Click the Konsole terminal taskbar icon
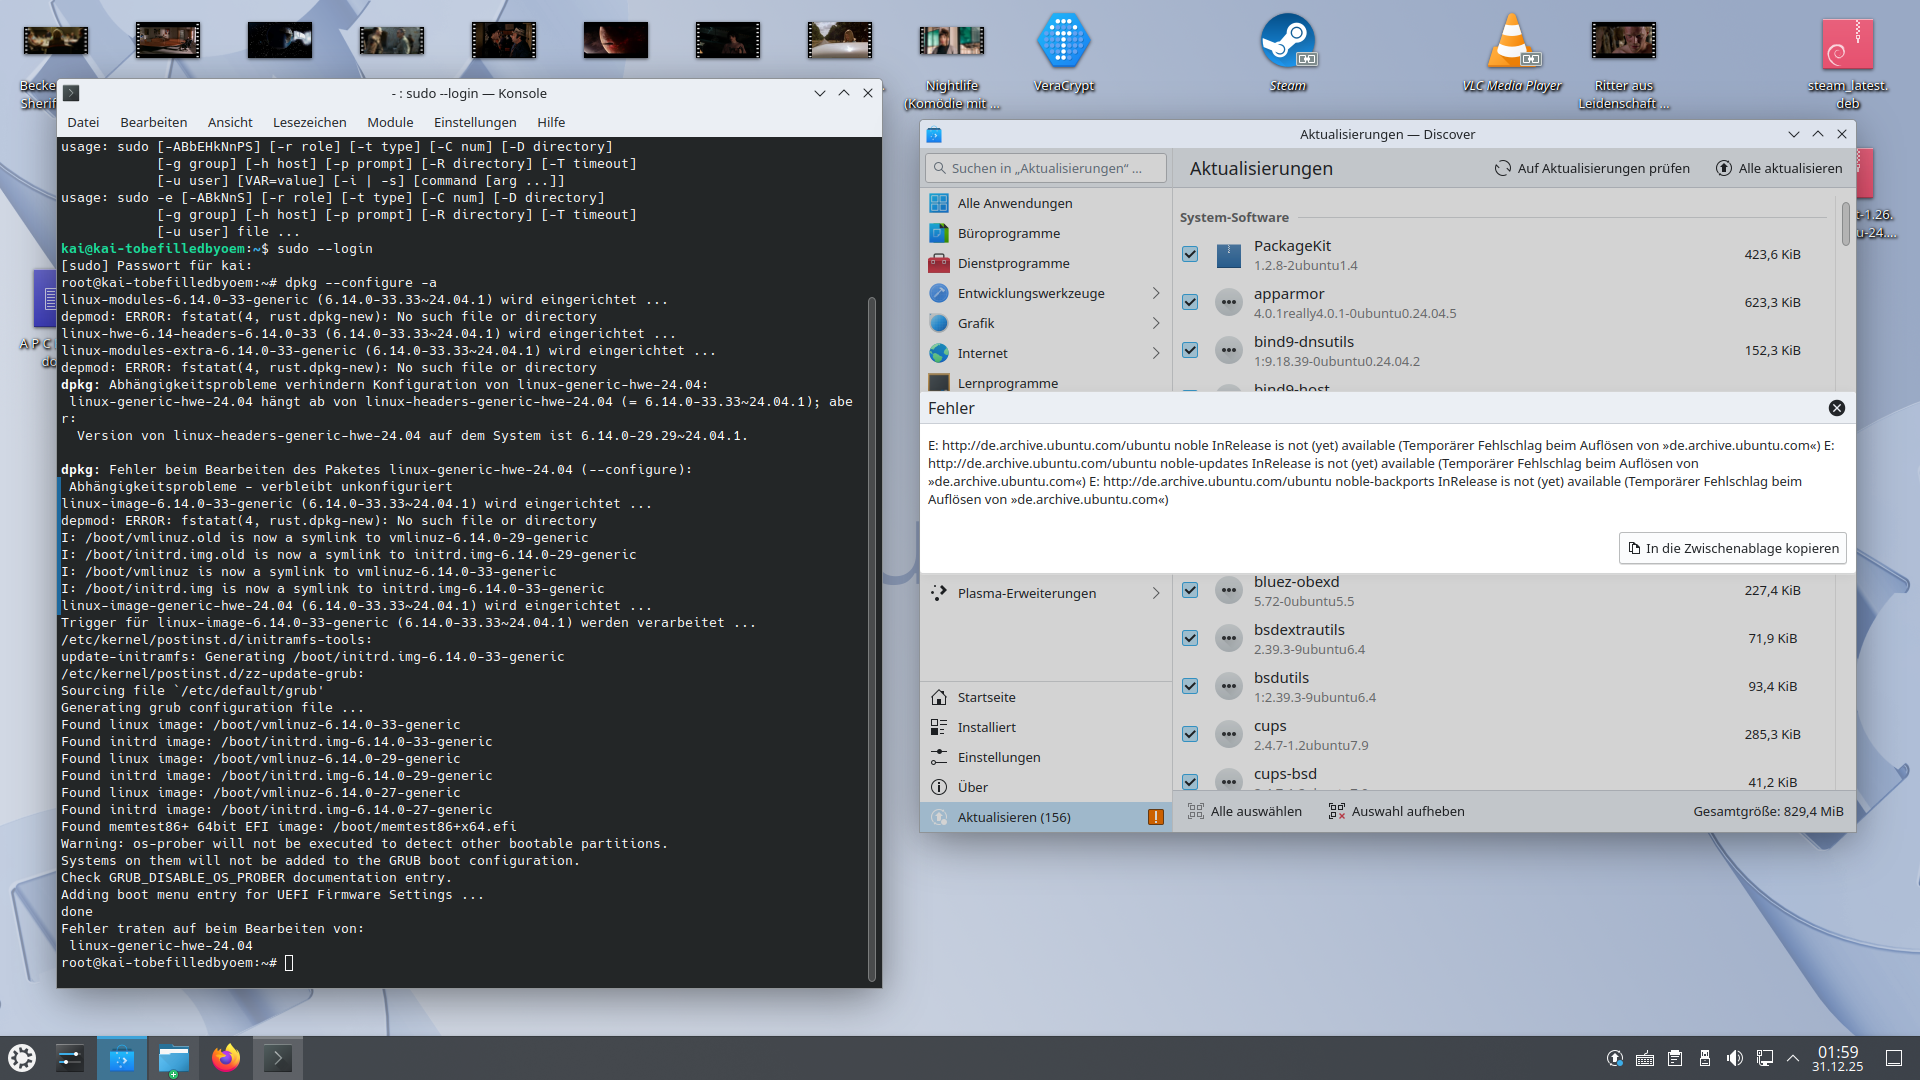The width and height of the screenshot is (1920, 1080). point(278,1057)
